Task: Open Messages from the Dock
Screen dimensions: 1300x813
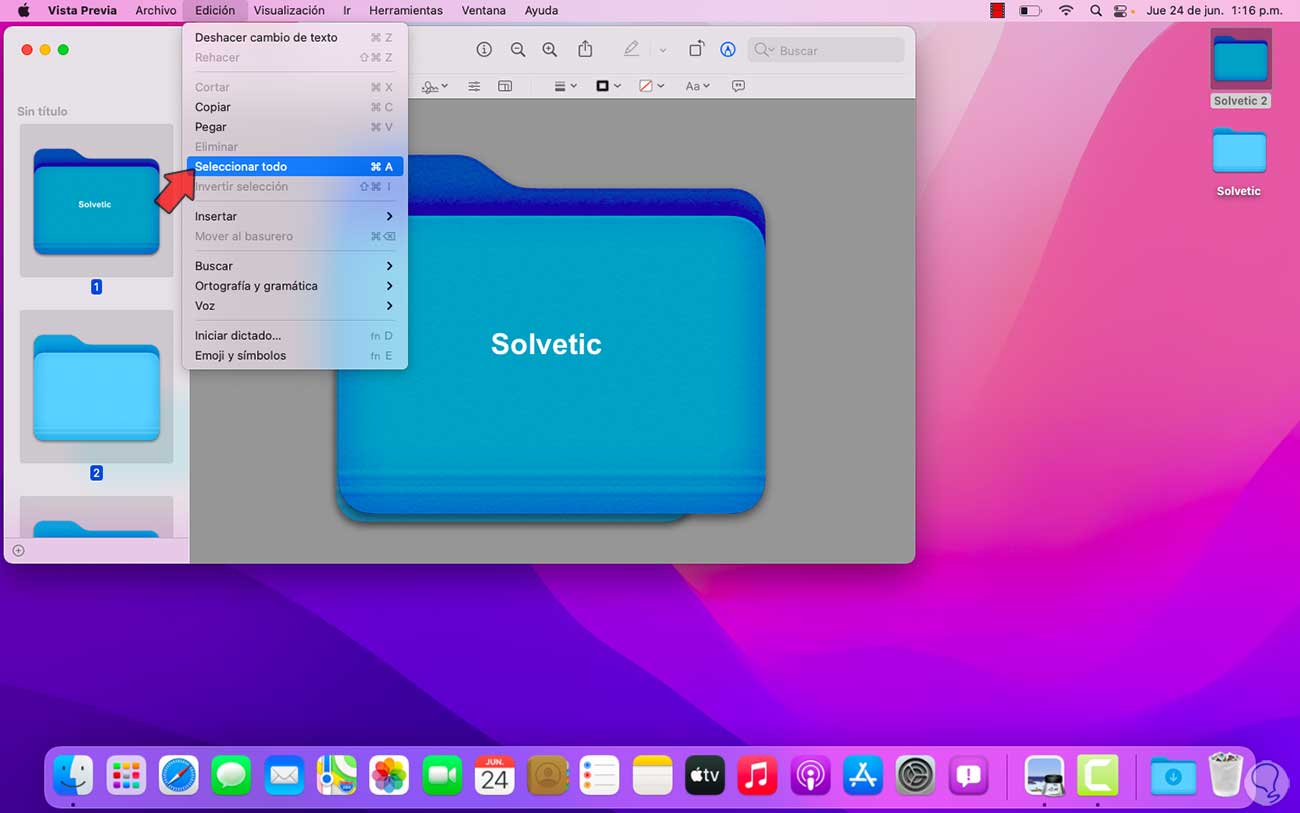Action: pyautogui.click(x=231, y=775)
